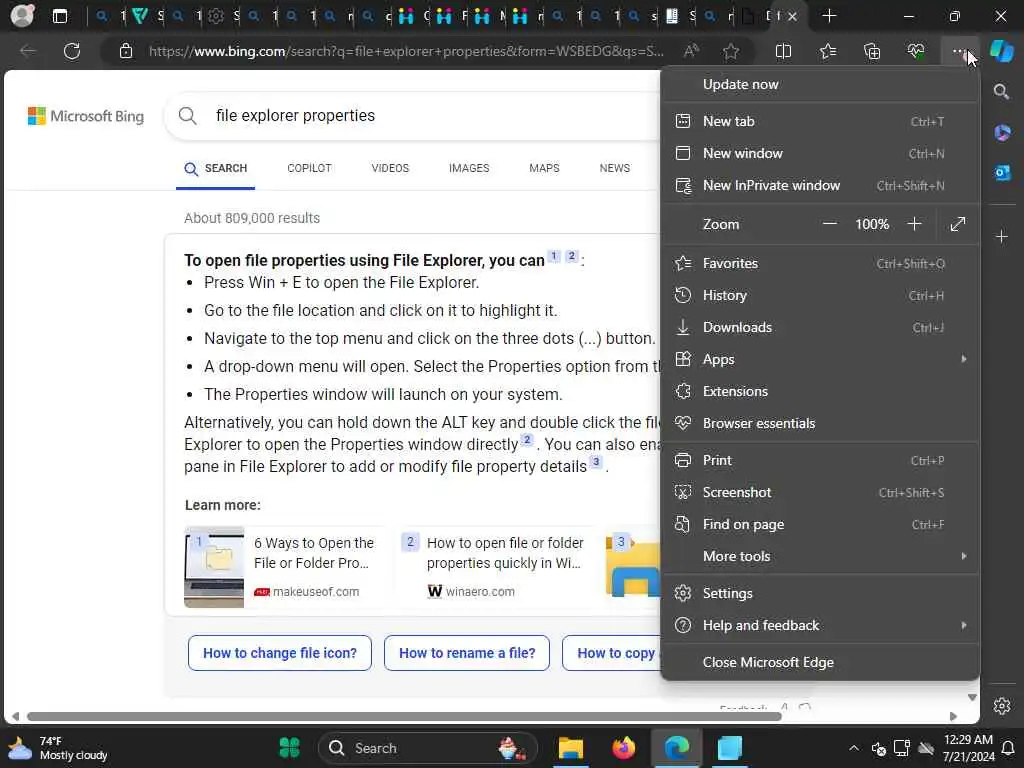Click the sidebar search icon
Image resolution: width=1024 pixels, height=768 pixels.
pos(1002,91)
